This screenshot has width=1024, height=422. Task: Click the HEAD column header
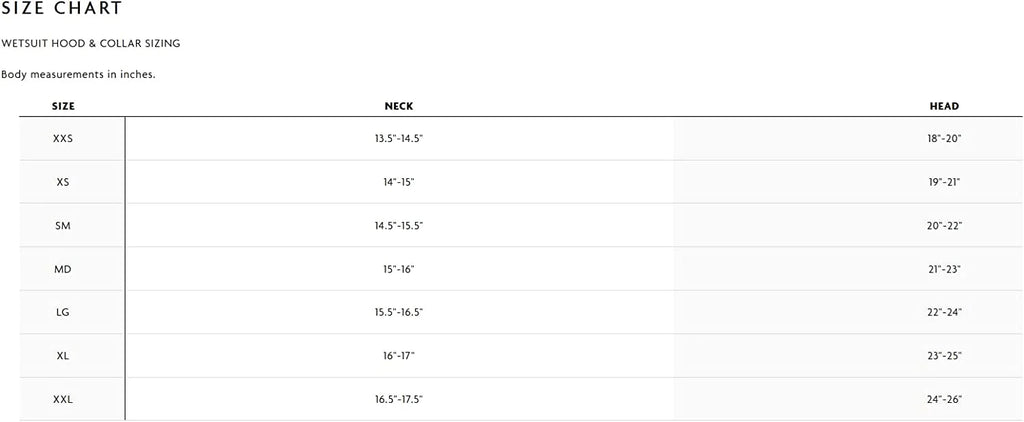click(944, 106)
